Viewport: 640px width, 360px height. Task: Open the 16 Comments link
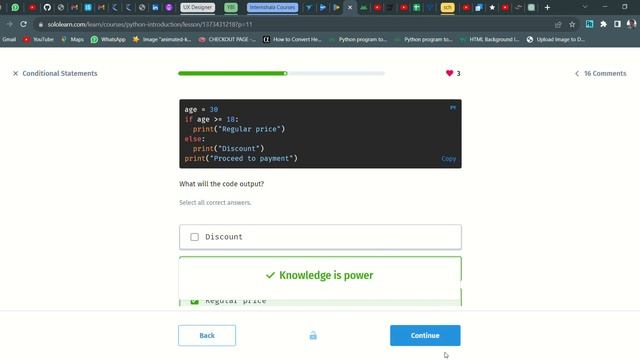(605, 73)
